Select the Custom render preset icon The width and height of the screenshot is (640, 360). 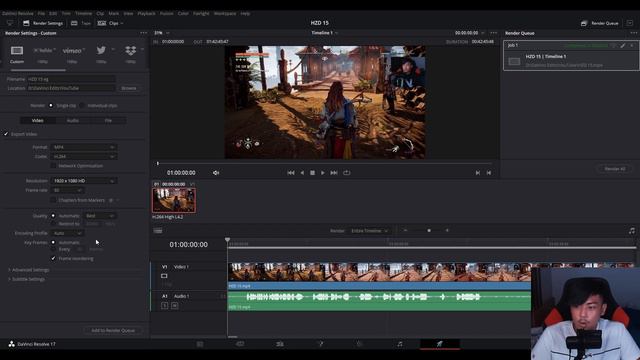(17, 51)
